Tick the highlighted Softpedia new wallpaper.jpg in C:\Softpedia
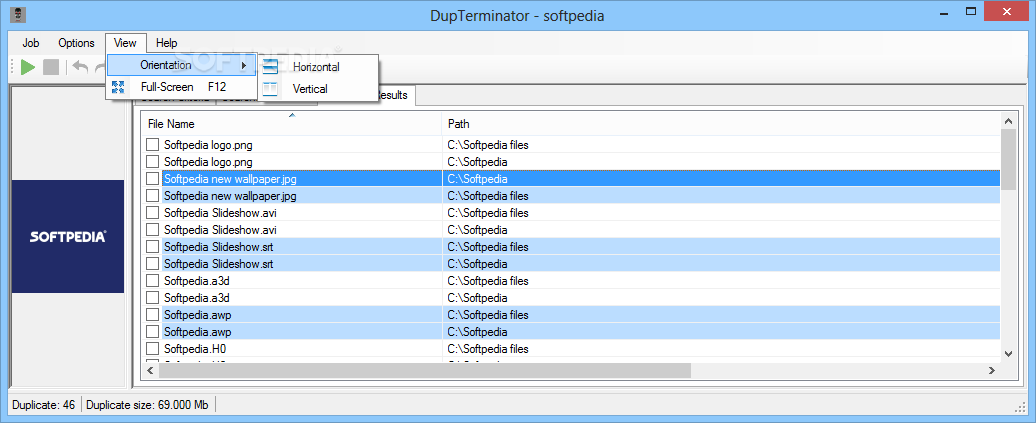This screenshot has width=1036, height=423. 153,178
